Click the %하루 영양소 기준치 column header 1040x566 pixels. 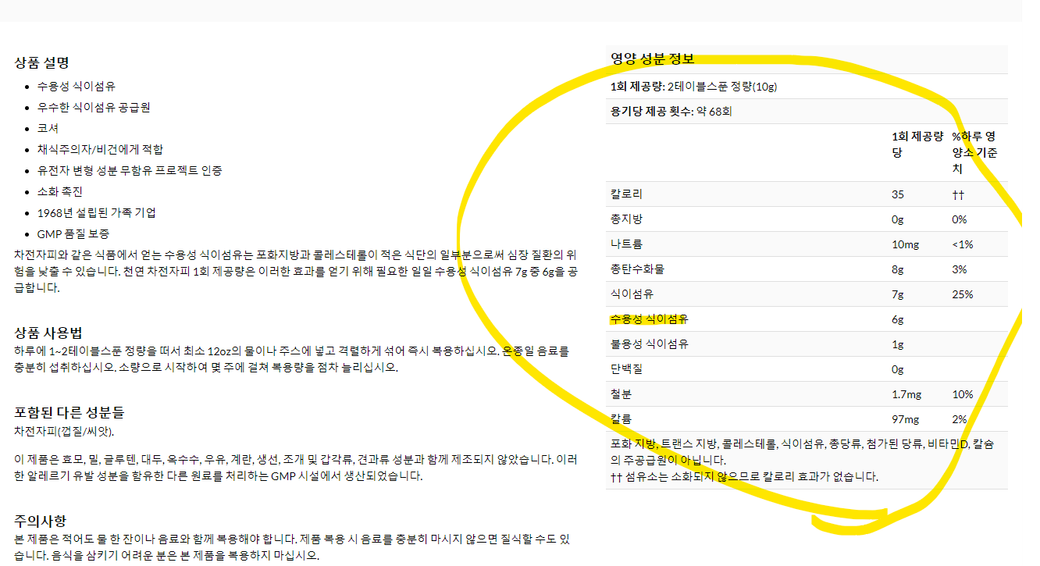(975, 152)
